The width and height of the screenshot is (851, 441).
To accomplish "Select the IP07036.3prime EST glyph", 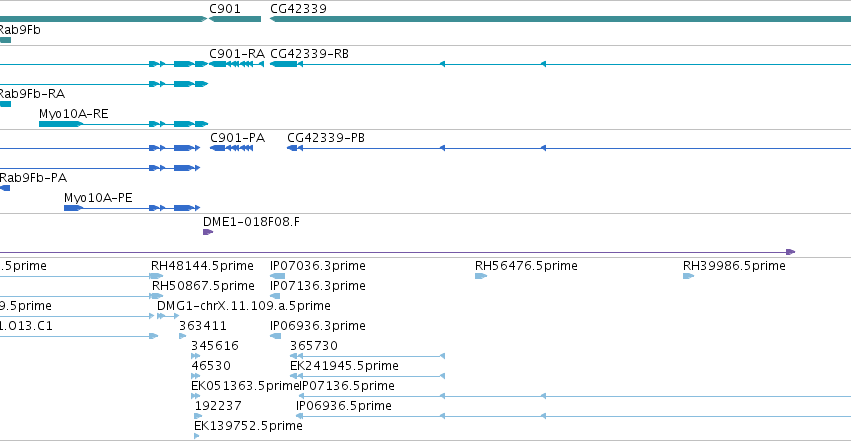I will tap(277, 276).
